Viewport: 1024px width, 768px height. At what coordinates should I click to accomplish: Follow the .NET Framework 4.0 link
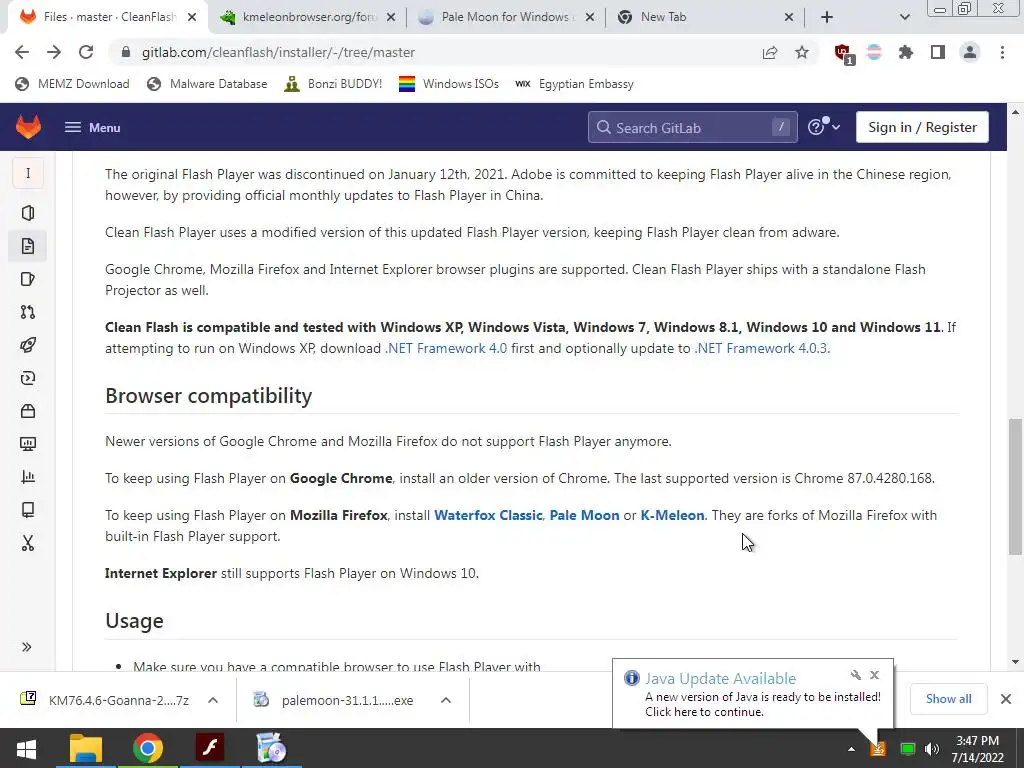446,348
